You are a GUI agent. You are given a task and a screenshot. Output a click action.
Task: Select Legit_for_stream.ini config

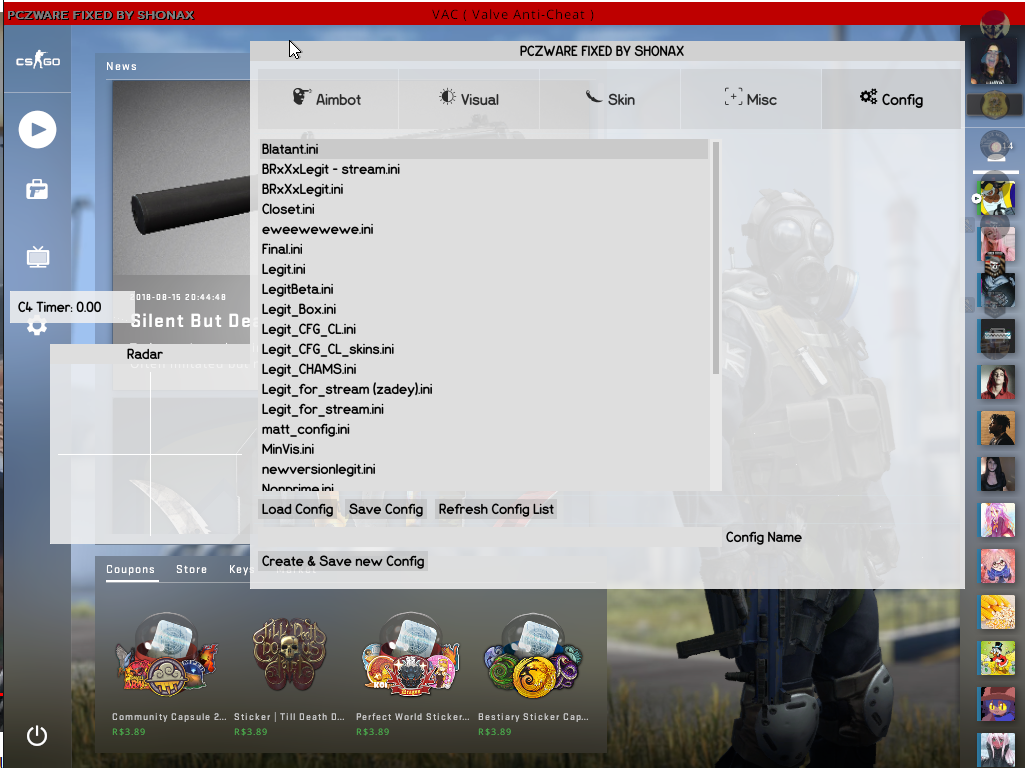click(x=484, y=409)
